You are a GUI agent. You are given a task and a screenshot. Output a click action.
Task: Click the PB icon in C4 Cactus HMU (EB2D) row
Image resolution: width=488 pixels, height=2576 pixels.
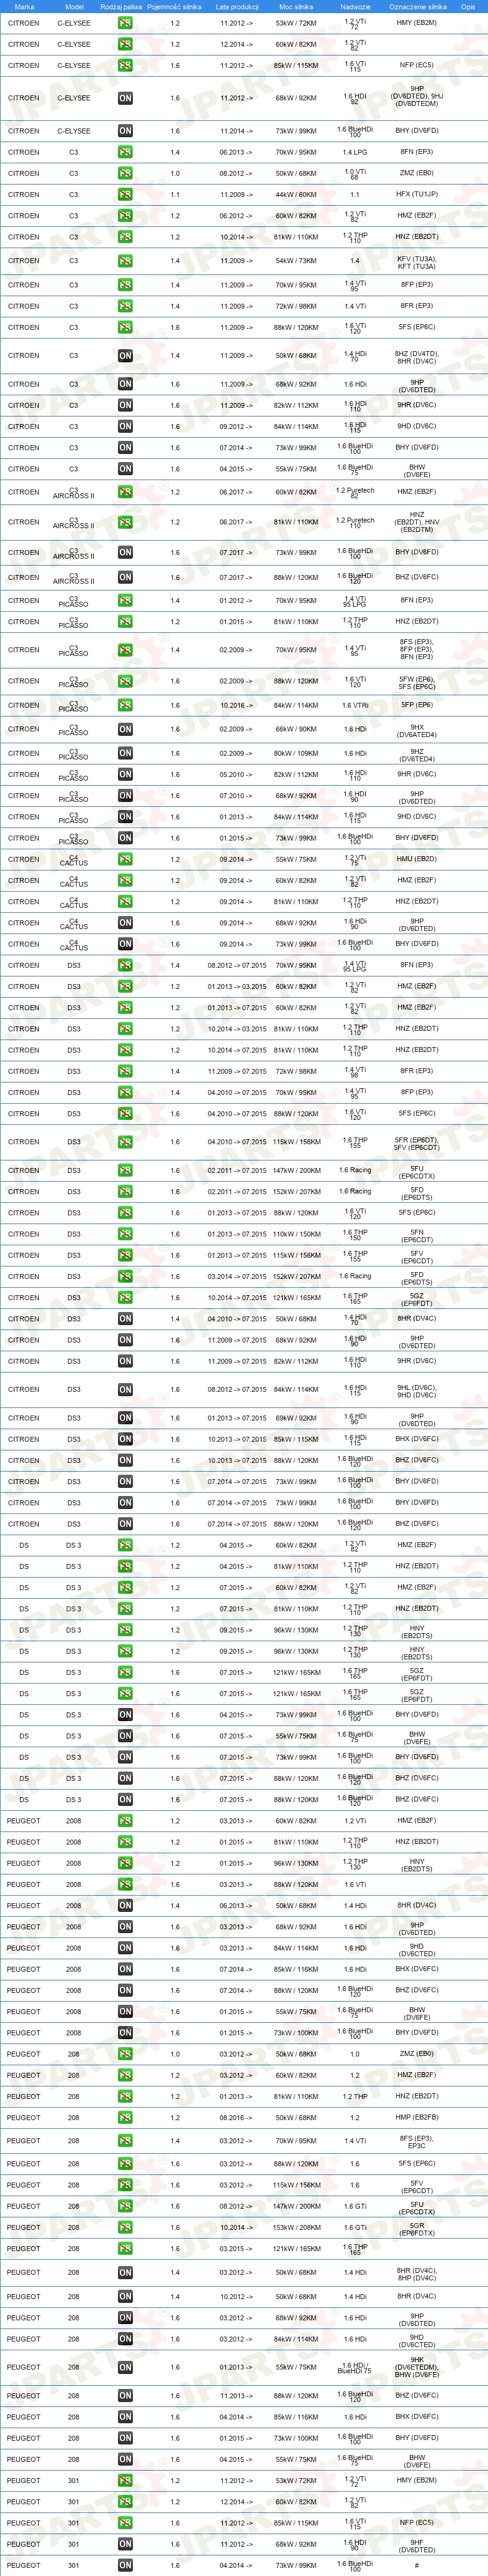[x=125, y=859]
